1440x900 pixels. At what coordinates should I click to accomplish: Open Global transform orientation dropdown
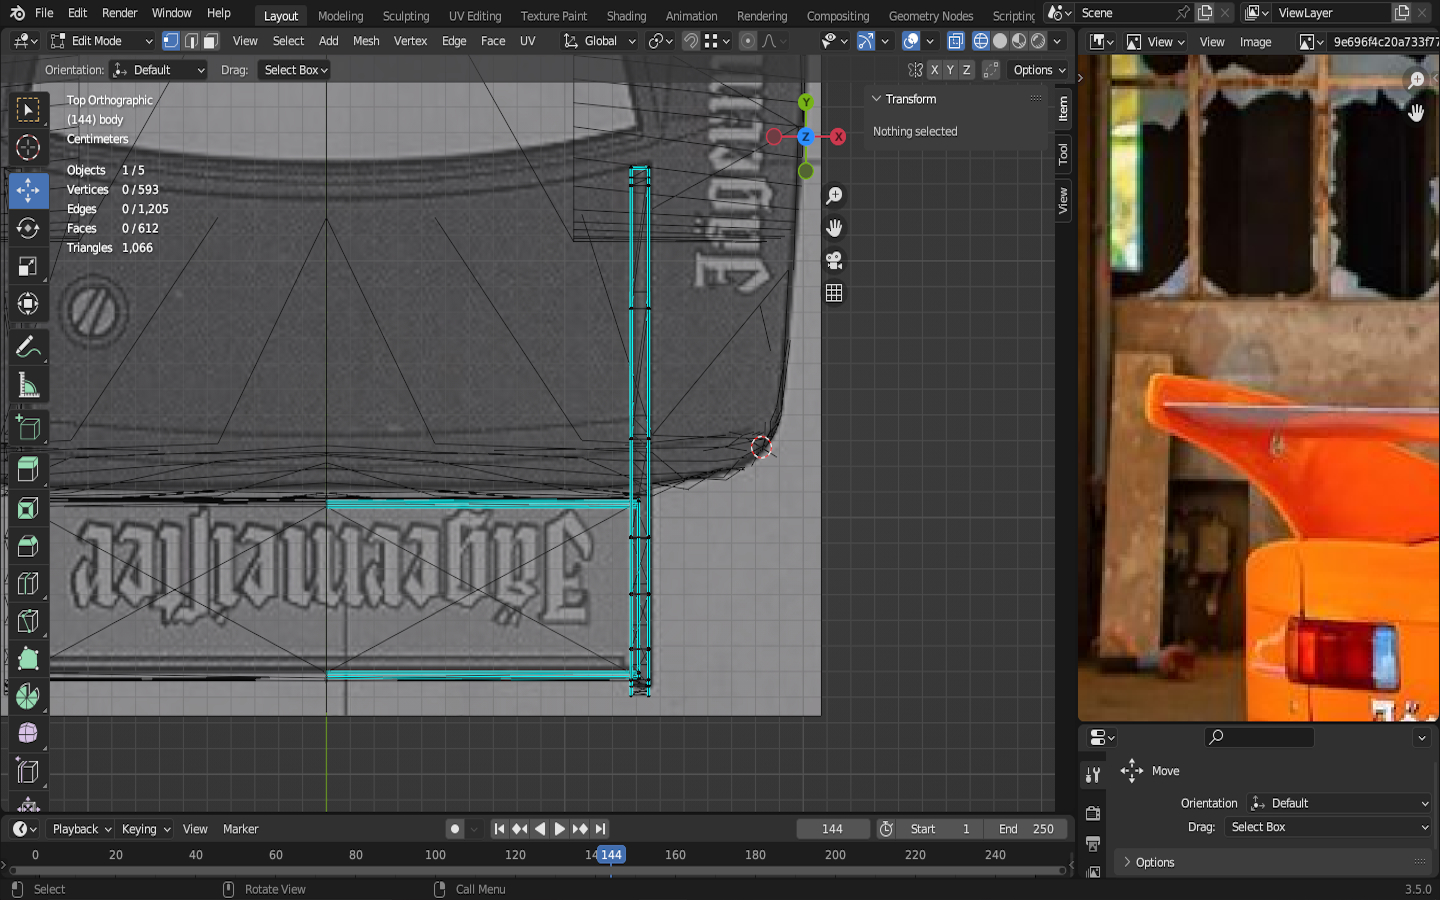point(600,41)
